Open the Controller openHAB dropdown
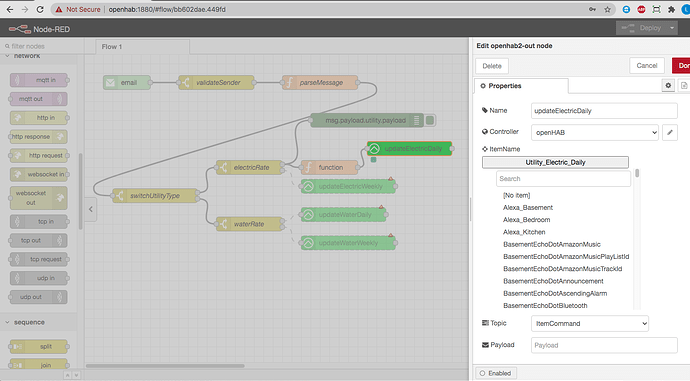Image resolution: width=690 pixels, height=381 pixels. point(595,132)
